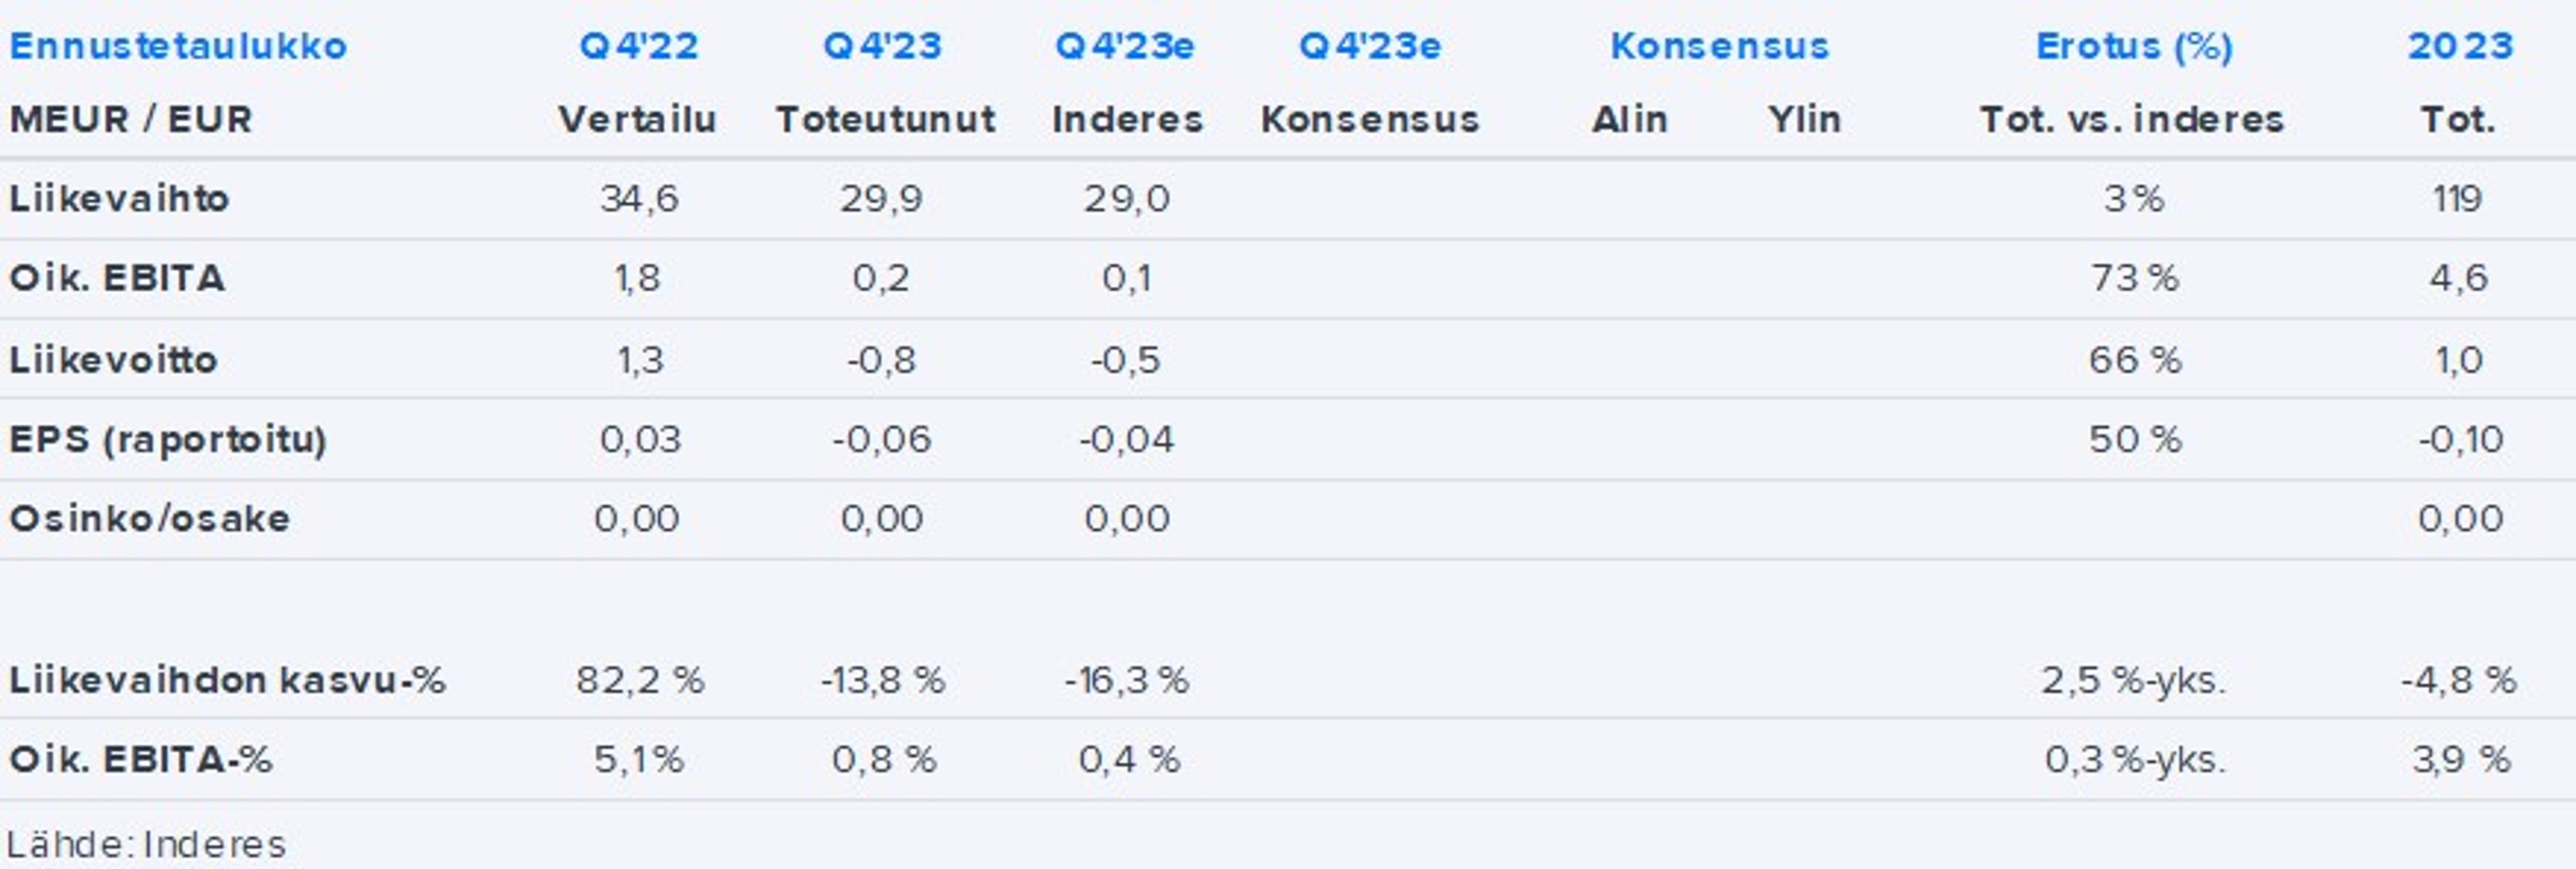Viewport: 2576px width, 869px height.
Task: Select the 2023 revenue total 119
Action: (2458, 199)
